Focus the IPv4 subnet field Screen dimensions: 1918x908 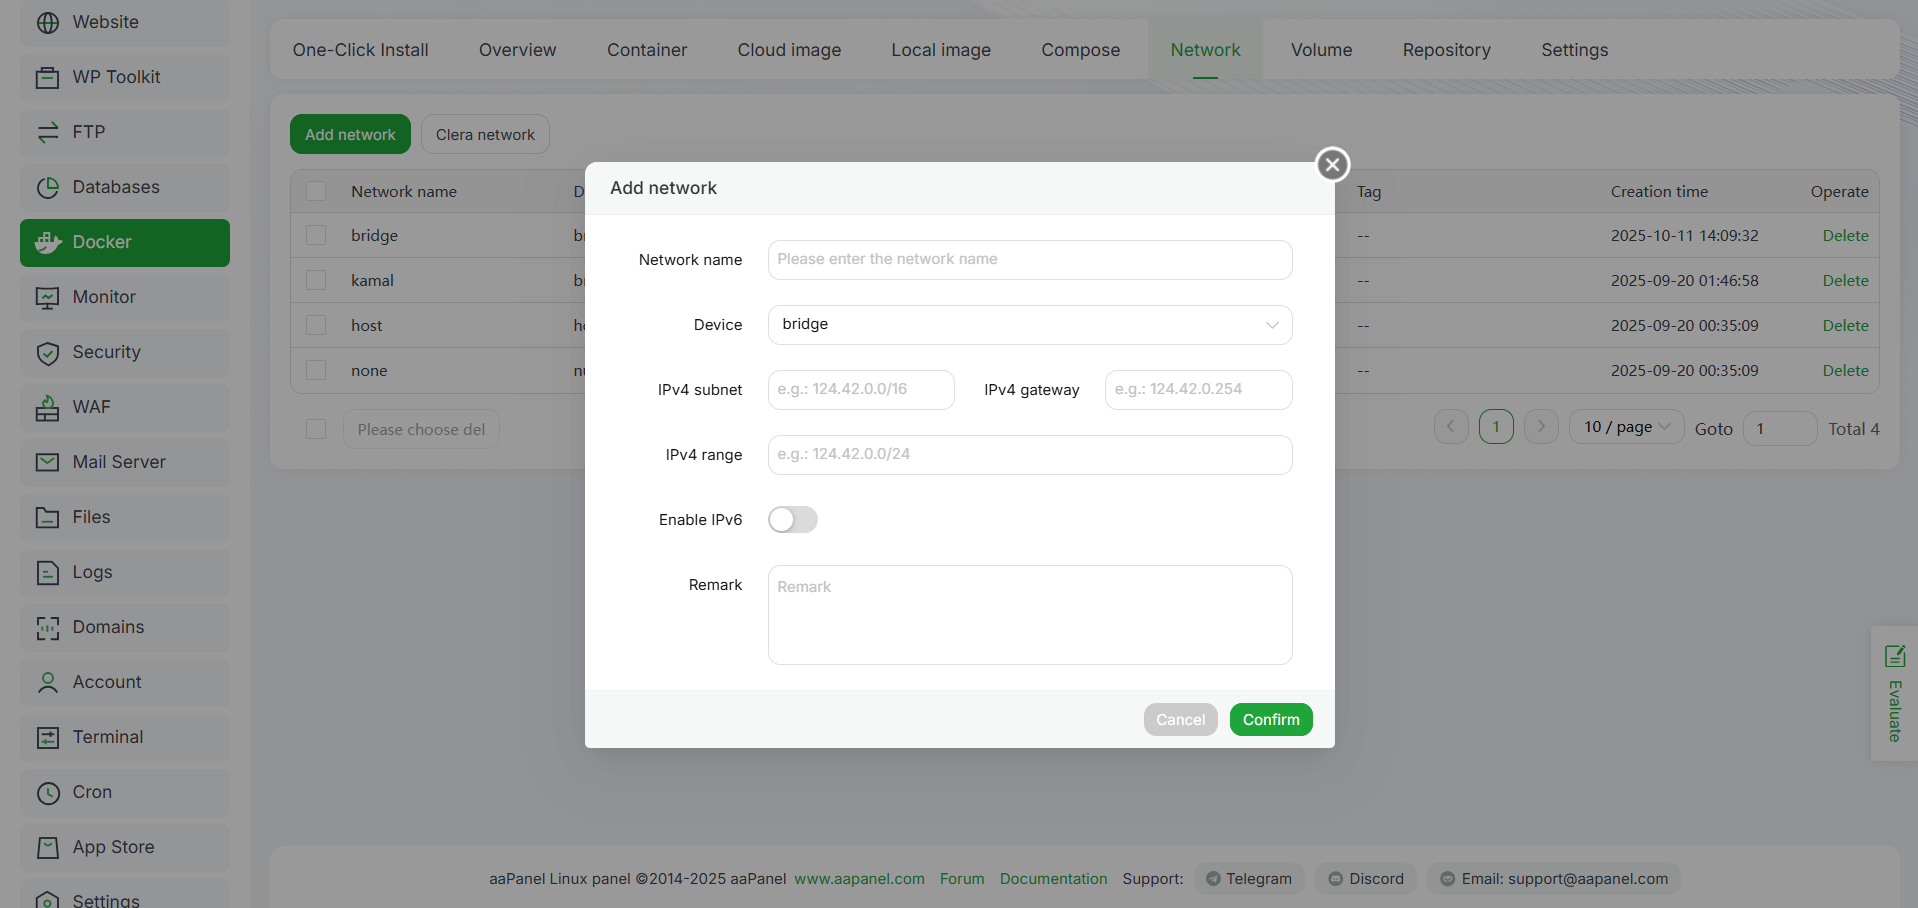click(x=861, y=389)
